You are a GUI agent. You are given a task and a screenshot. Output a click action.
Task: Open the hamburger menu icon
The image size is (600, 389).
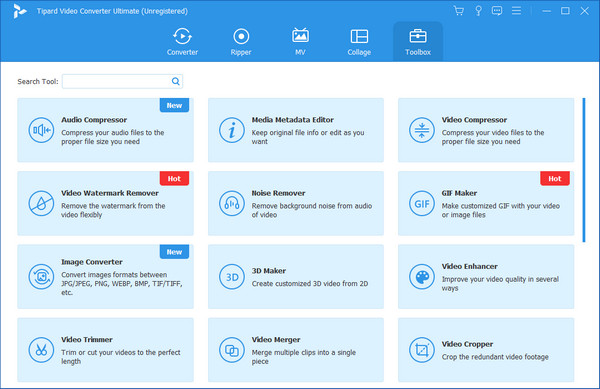[x=516, y=11]
